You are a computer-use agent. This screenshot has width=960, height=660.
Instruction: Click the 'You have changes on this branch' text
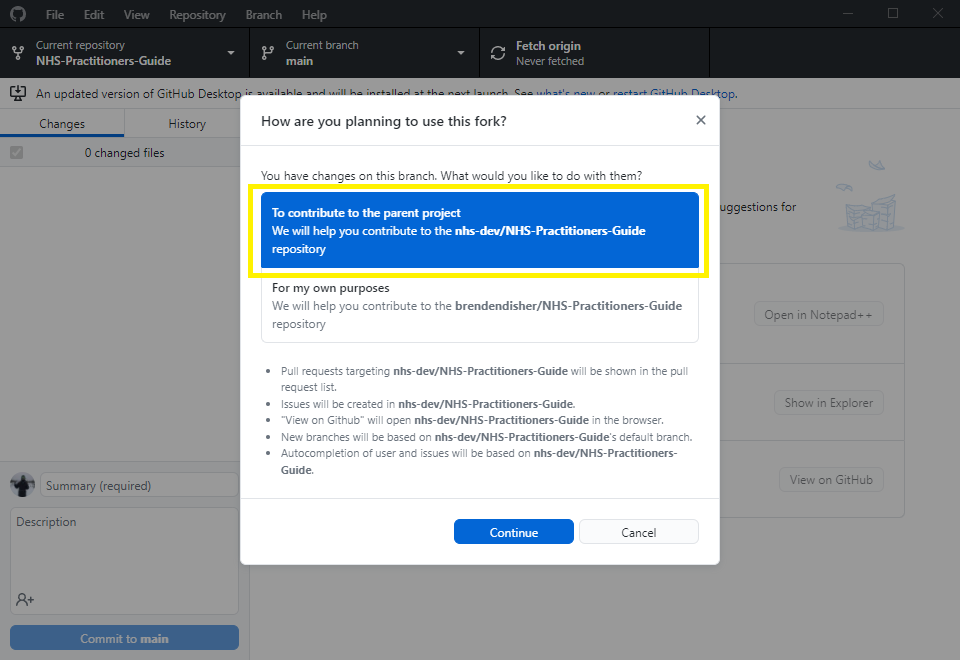coord(451,176)
